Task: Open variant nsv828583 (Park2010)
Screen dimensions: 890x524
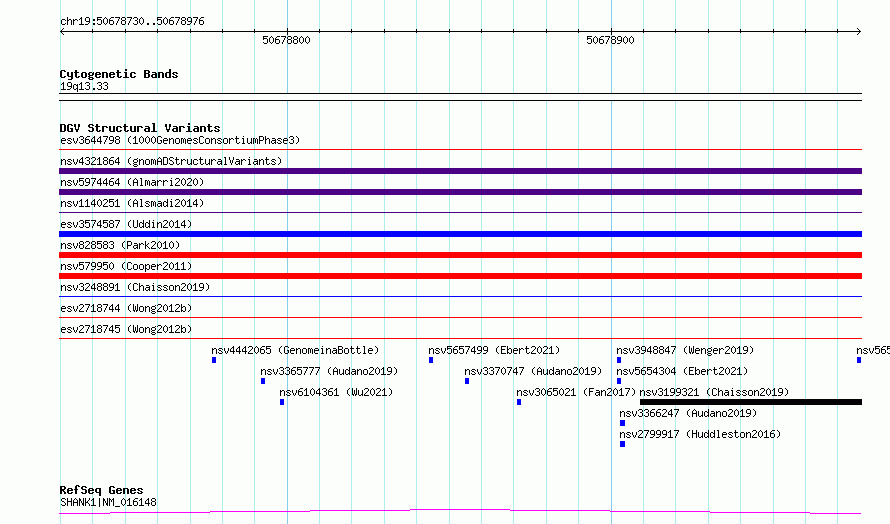Action: click(x=120, y=245)
